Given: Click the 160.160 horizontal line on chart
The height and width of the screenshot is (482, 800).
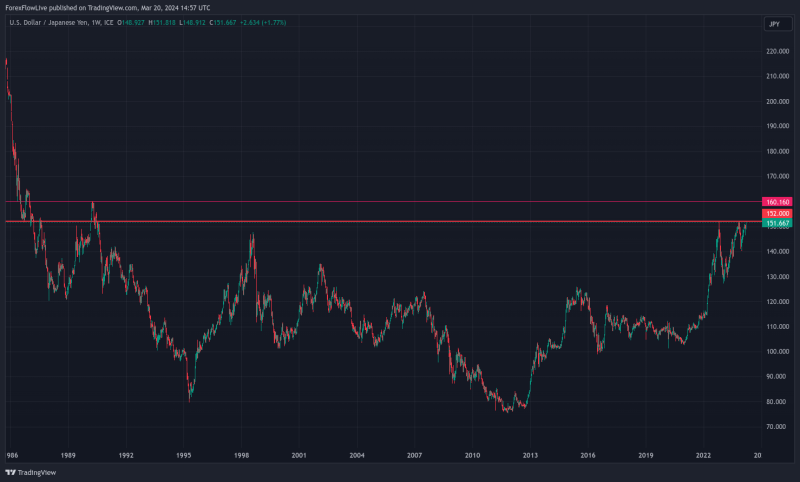Looking at the screenshot, I should pyautogui.click(x=383, y=201).
